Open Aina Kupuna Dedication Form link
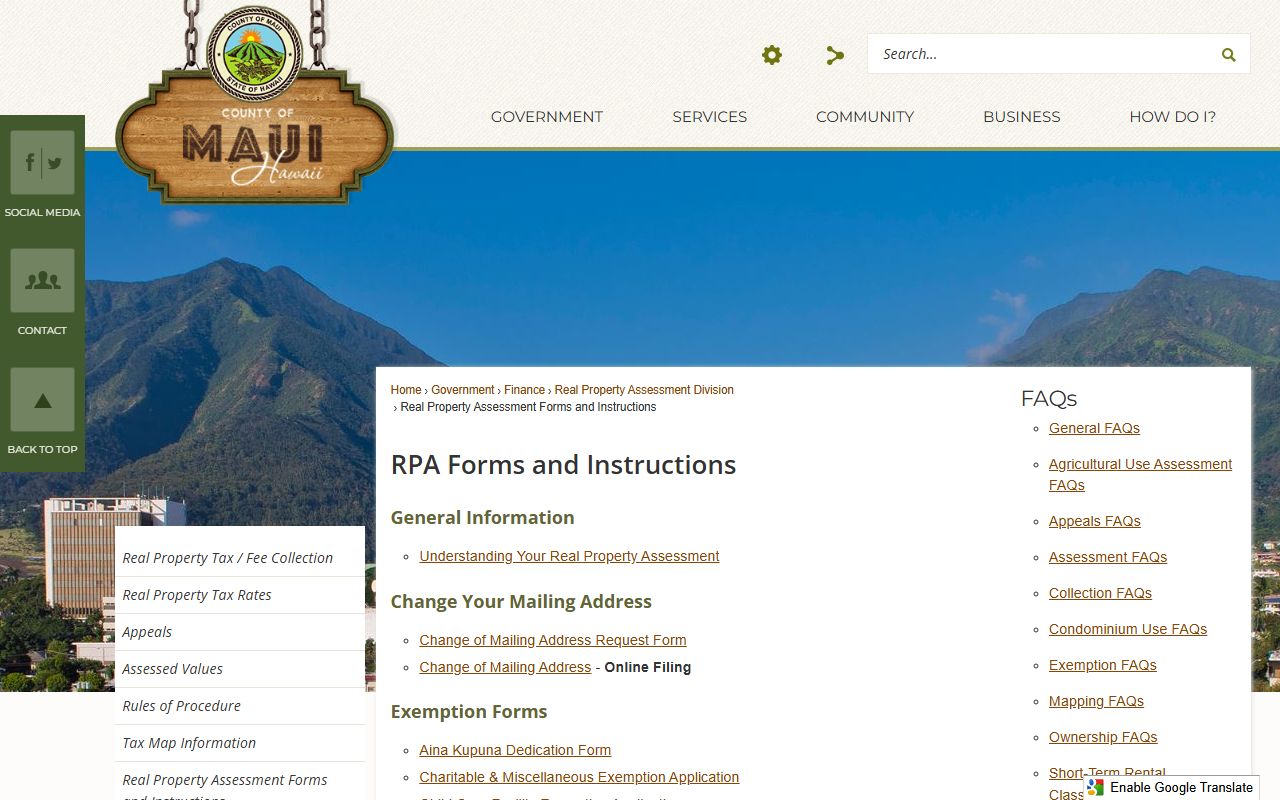 tap(515, 750)
